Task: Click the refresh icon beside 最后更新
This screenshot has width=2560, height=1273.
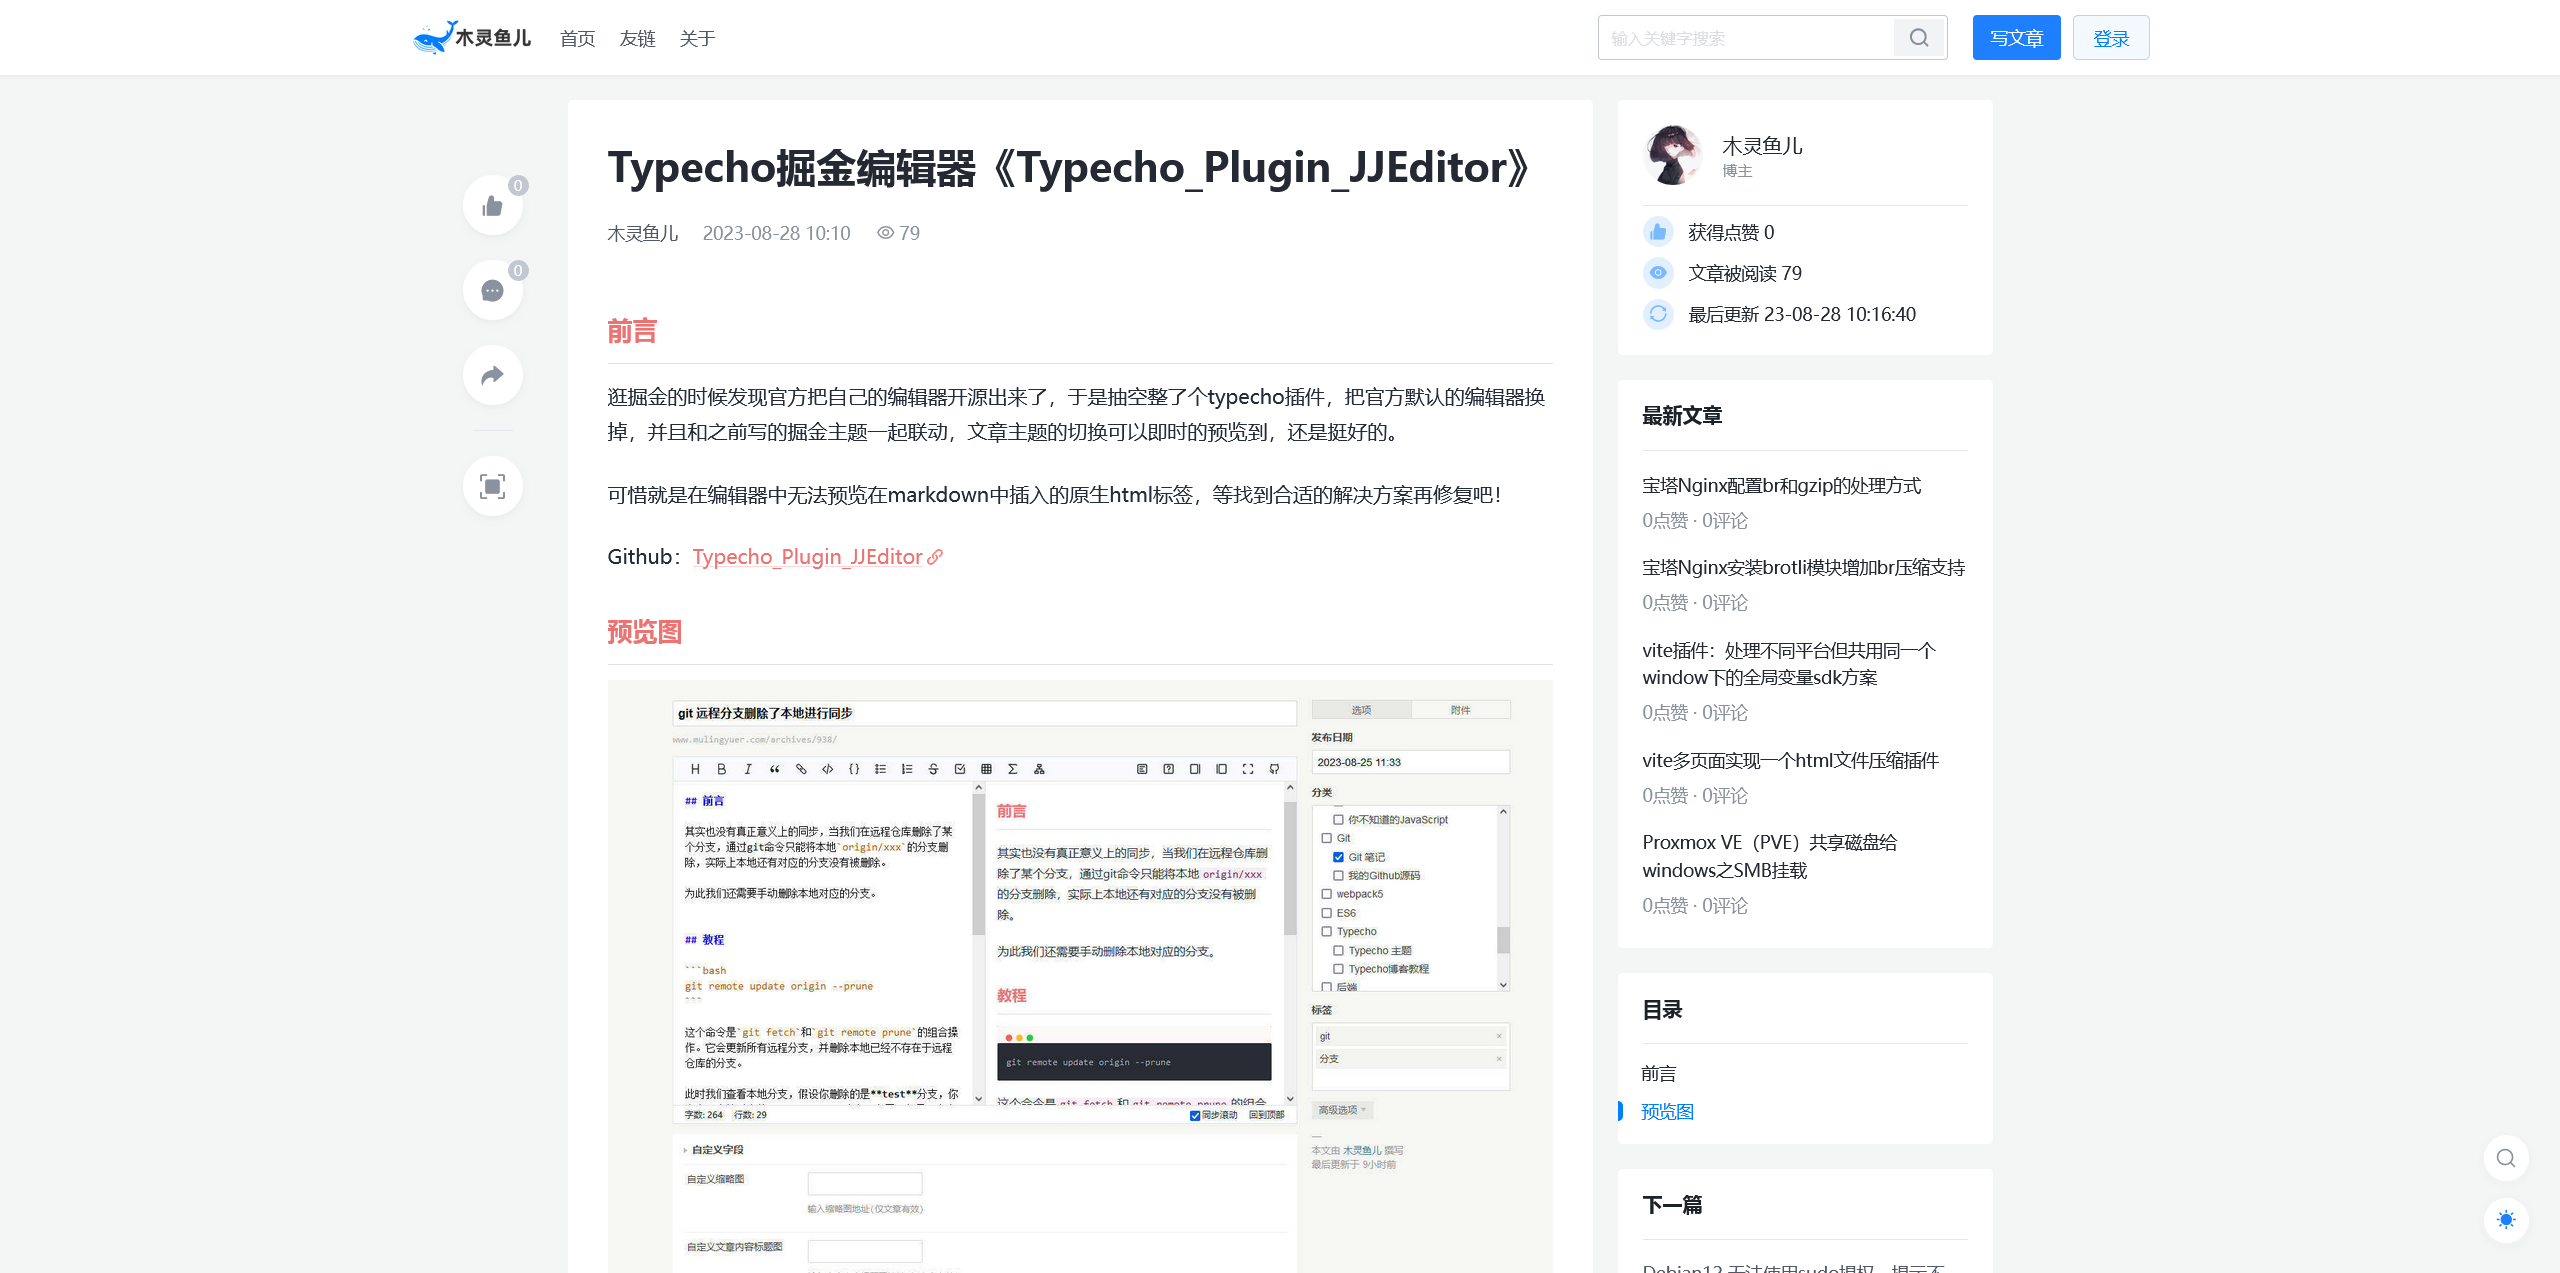Action: tap(1657, 314)
